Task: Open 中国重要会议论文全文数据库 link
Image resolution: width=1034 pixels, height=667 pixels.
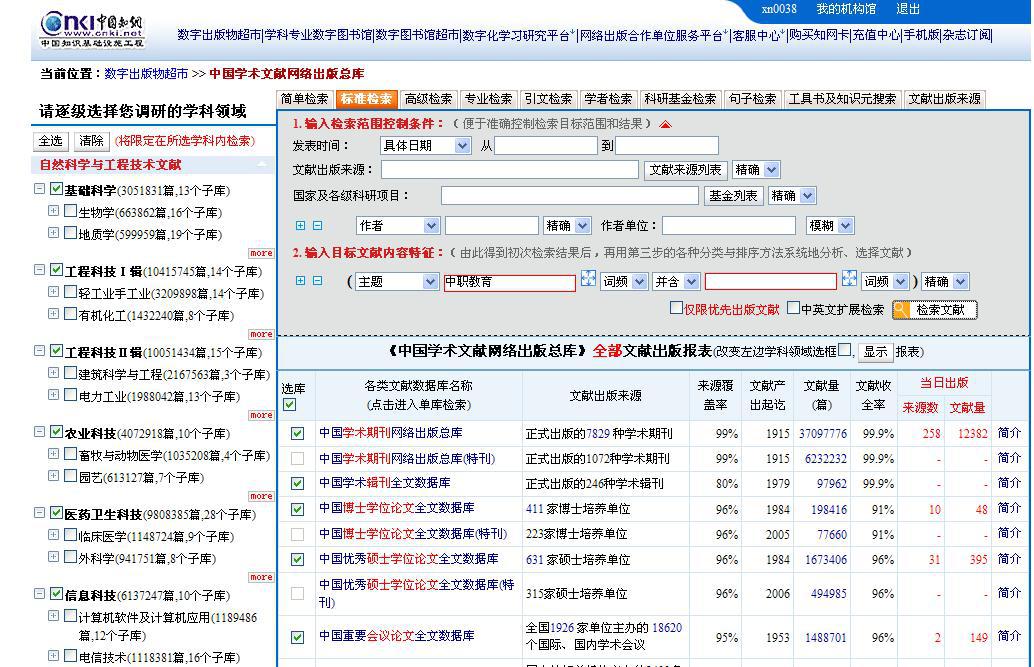Action: (397, 636)
